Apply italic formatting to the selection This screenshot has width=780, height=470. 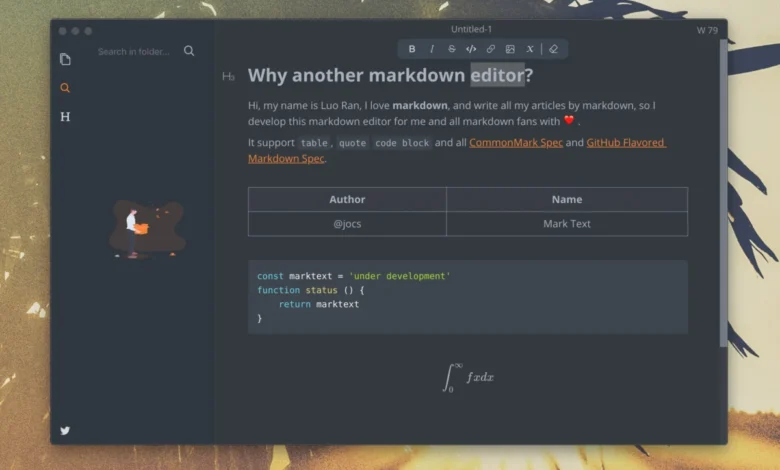coord(432,49)
